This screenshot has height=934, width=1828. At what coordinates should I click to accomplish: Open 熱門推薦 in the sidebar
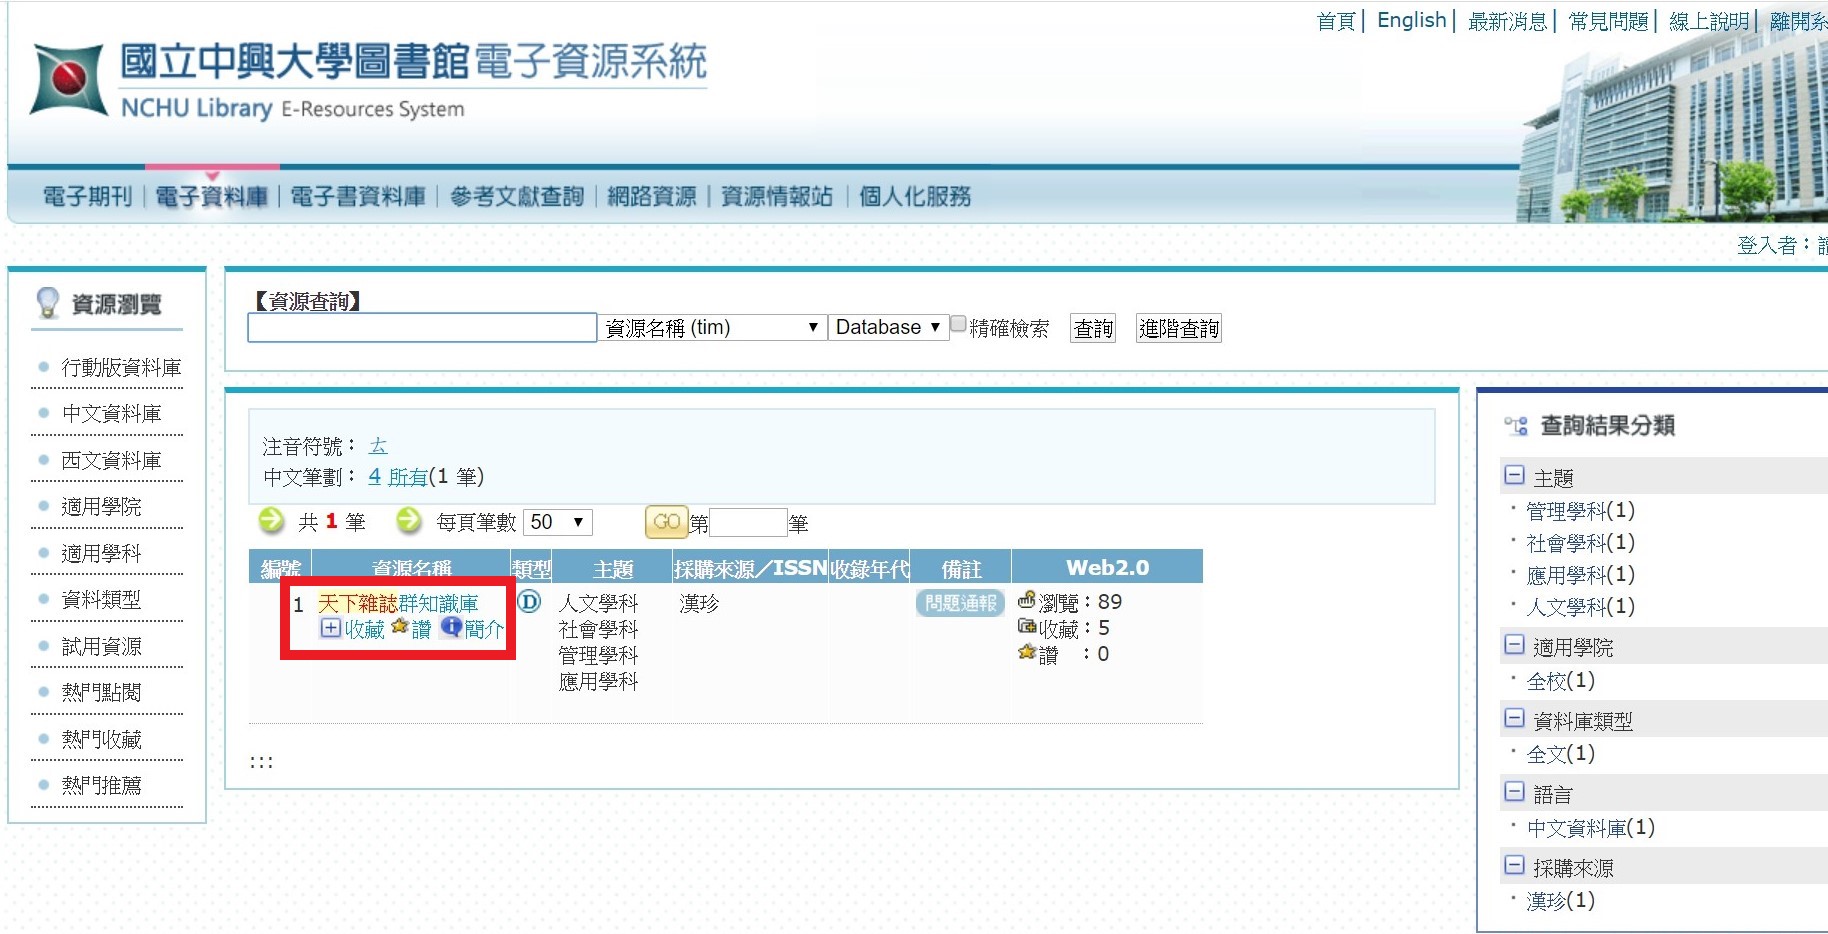tap(101, 785)
